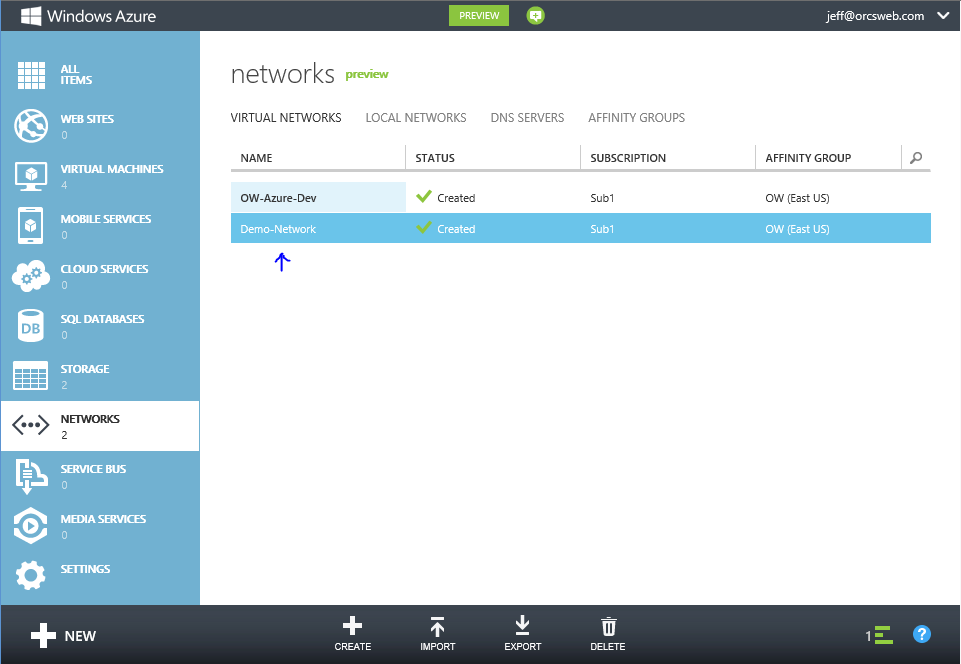Switch to the DNS Servers tab
This screenshot has width=961, height=664.
point(527,118)
